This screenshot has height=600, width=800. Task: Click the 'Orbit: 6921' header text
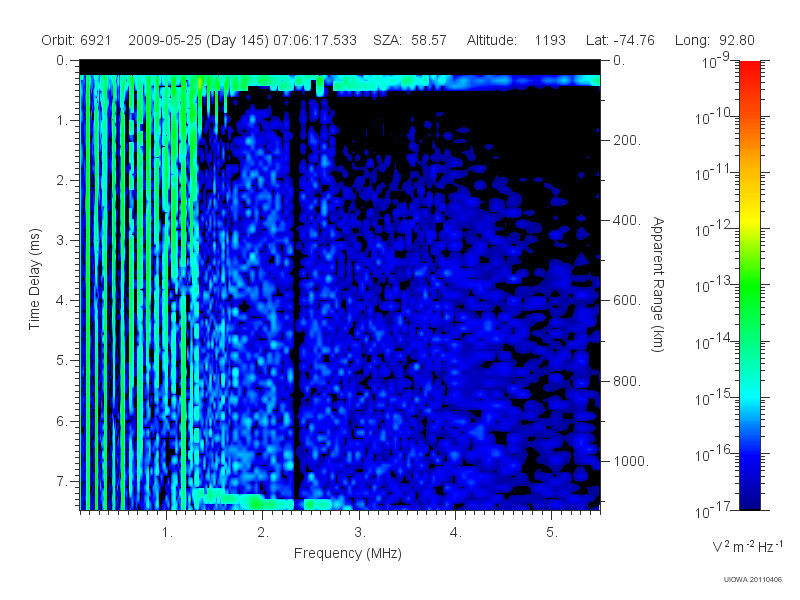pos(76,40)
